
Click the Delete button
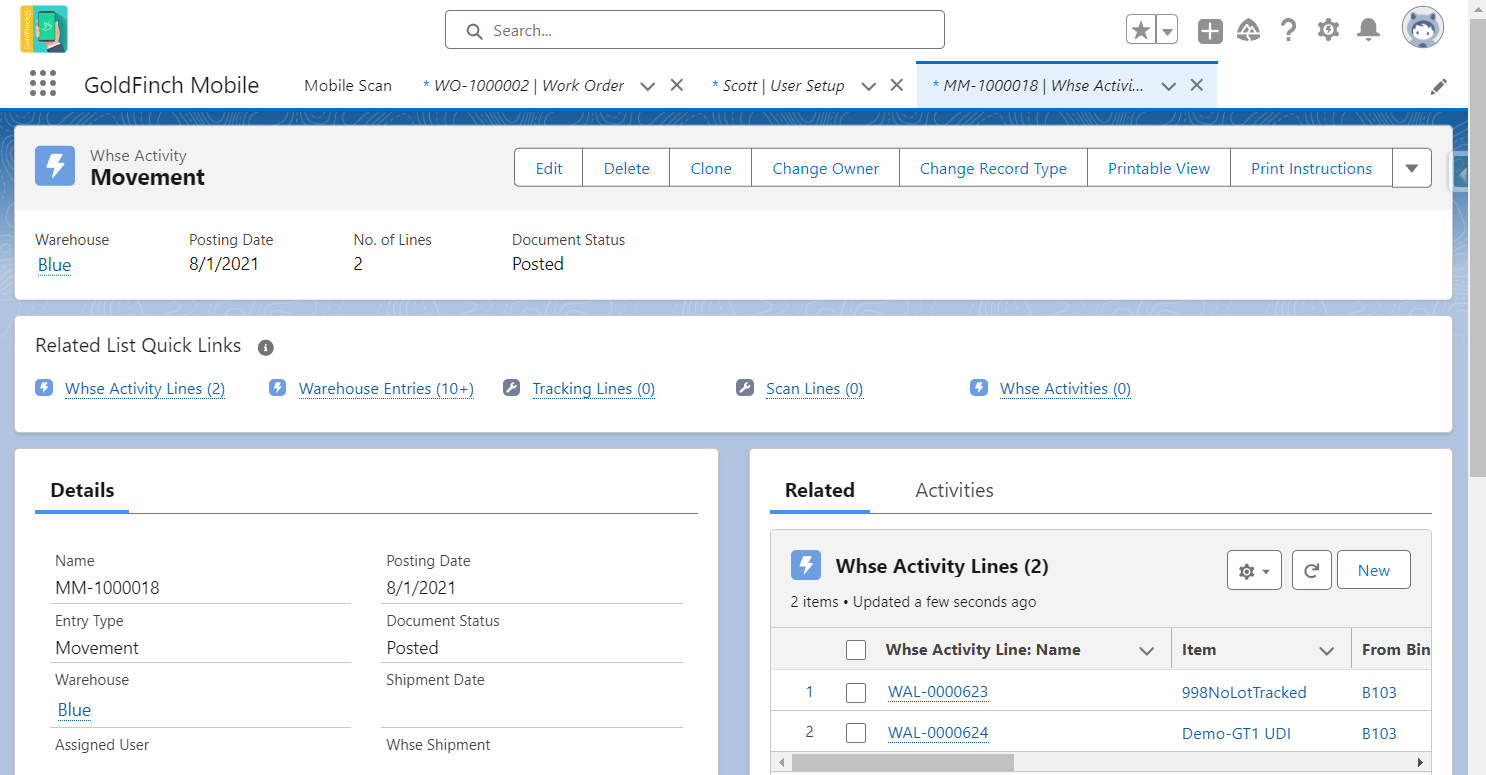coord(627,168)
